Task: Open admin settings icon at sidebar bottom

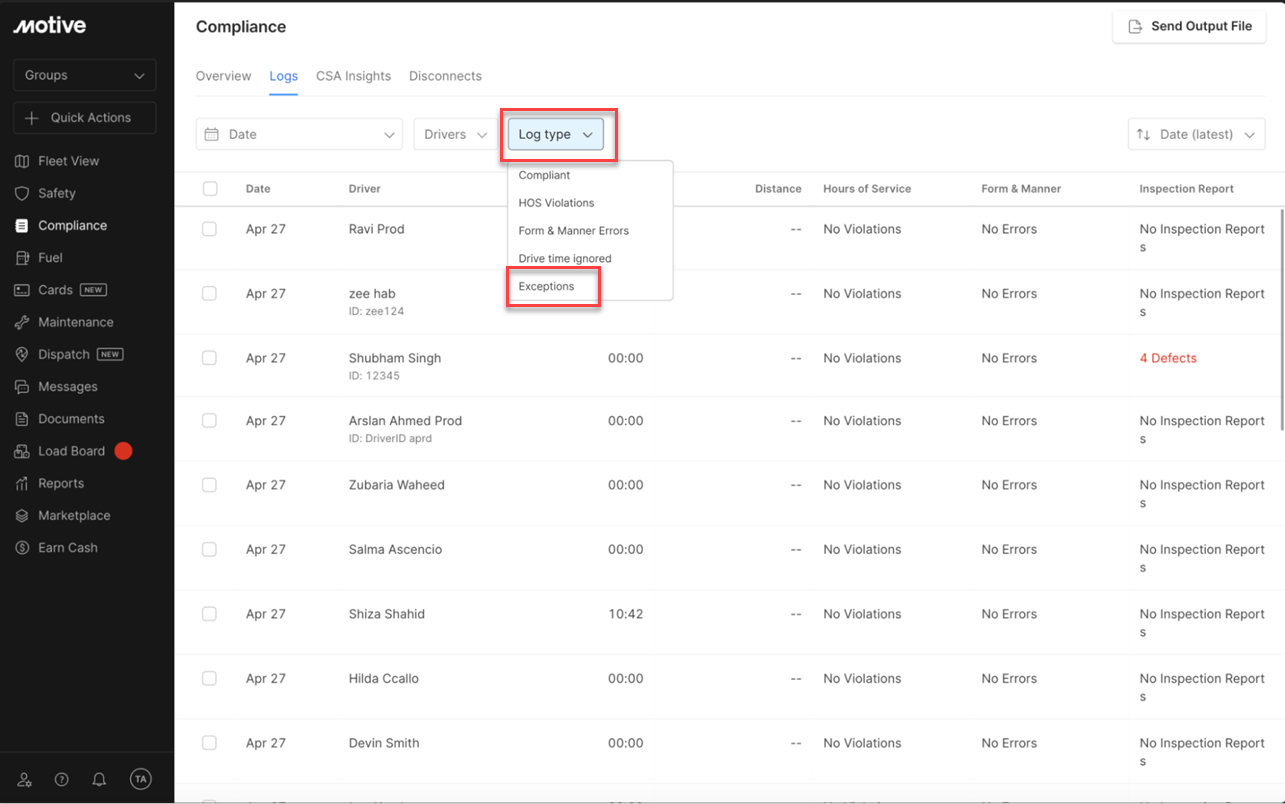Action: pos(25,780)
